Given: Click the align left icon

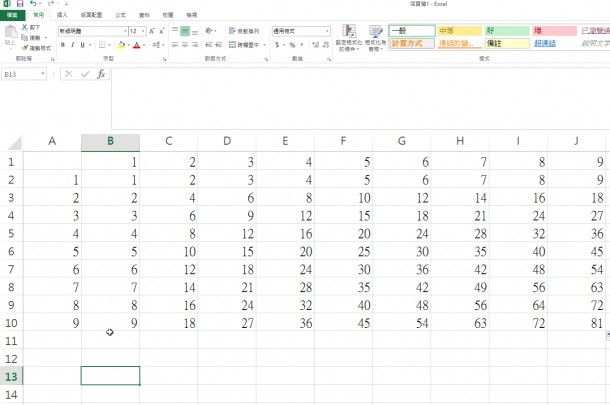Looking at the screenshot, I should click(175, 45).
